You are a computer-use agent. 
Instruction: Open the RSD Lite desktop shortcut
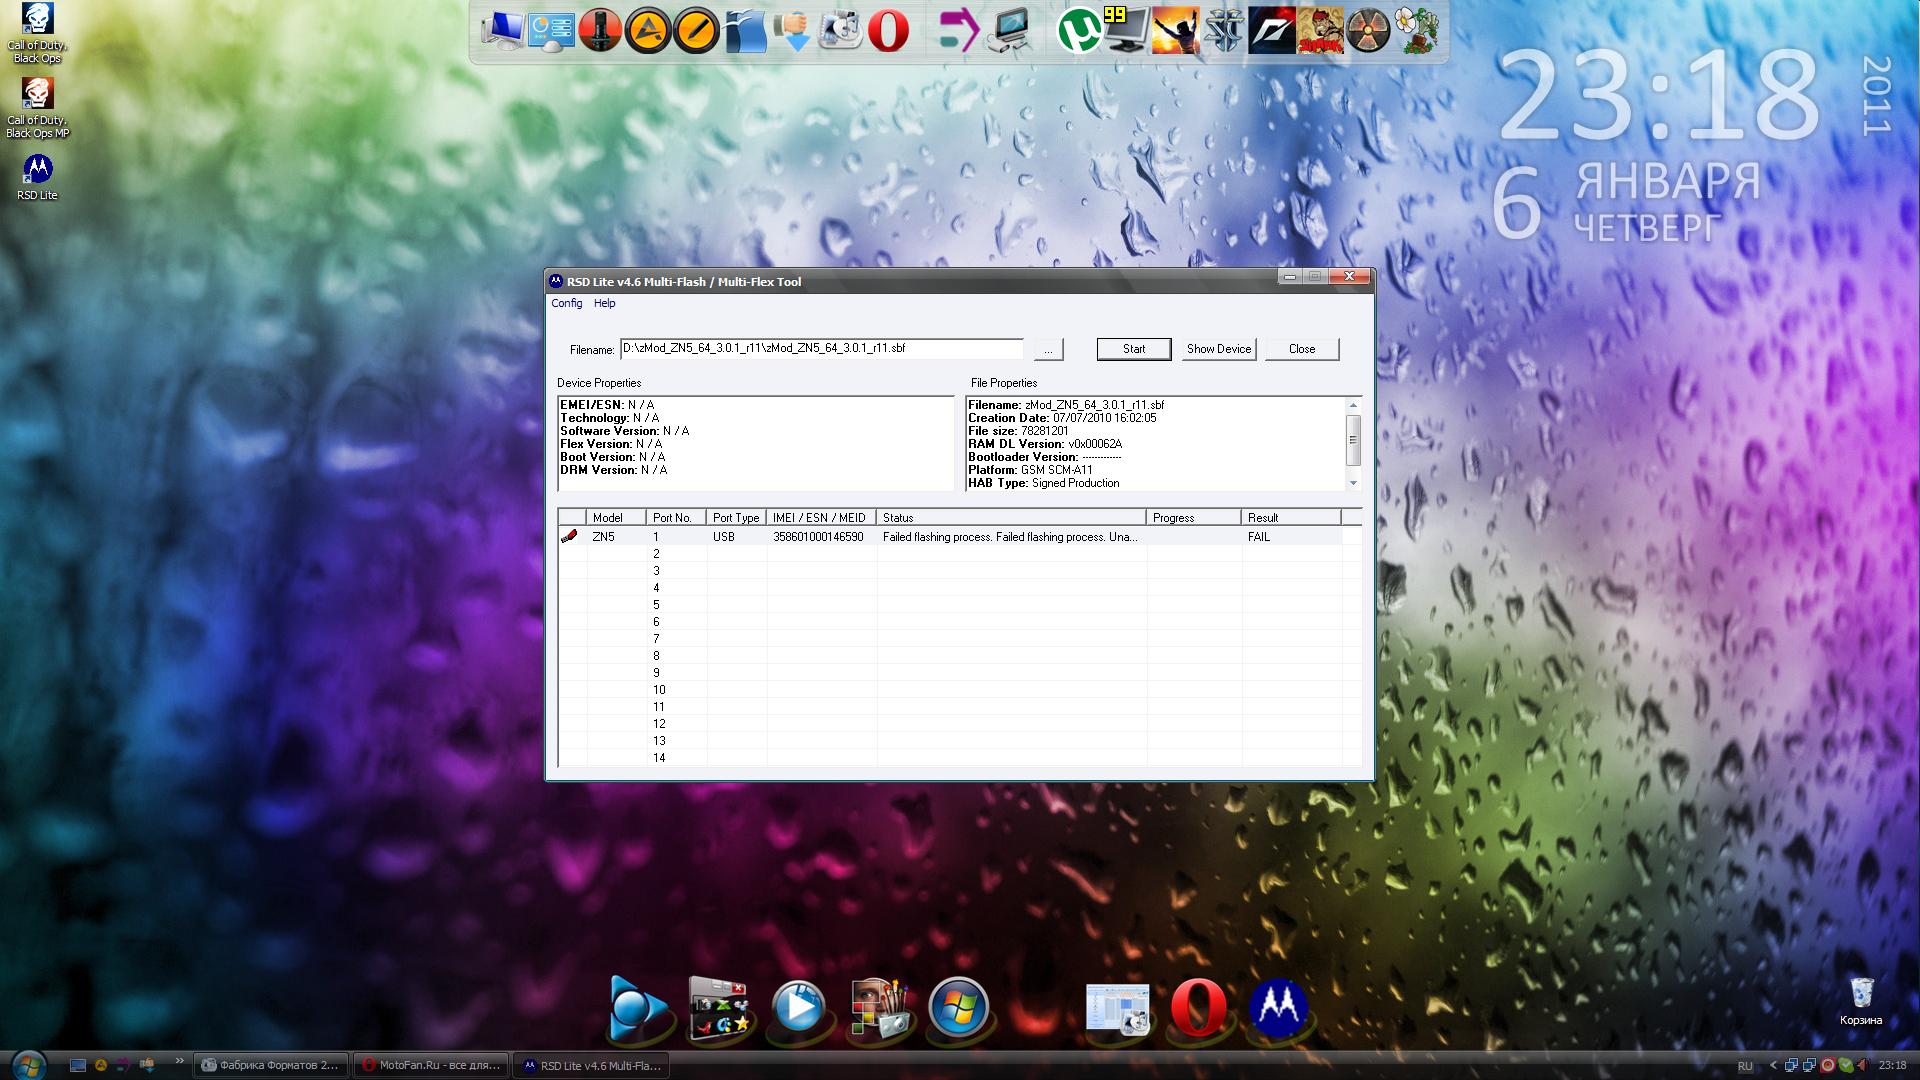tap(37, 177)
